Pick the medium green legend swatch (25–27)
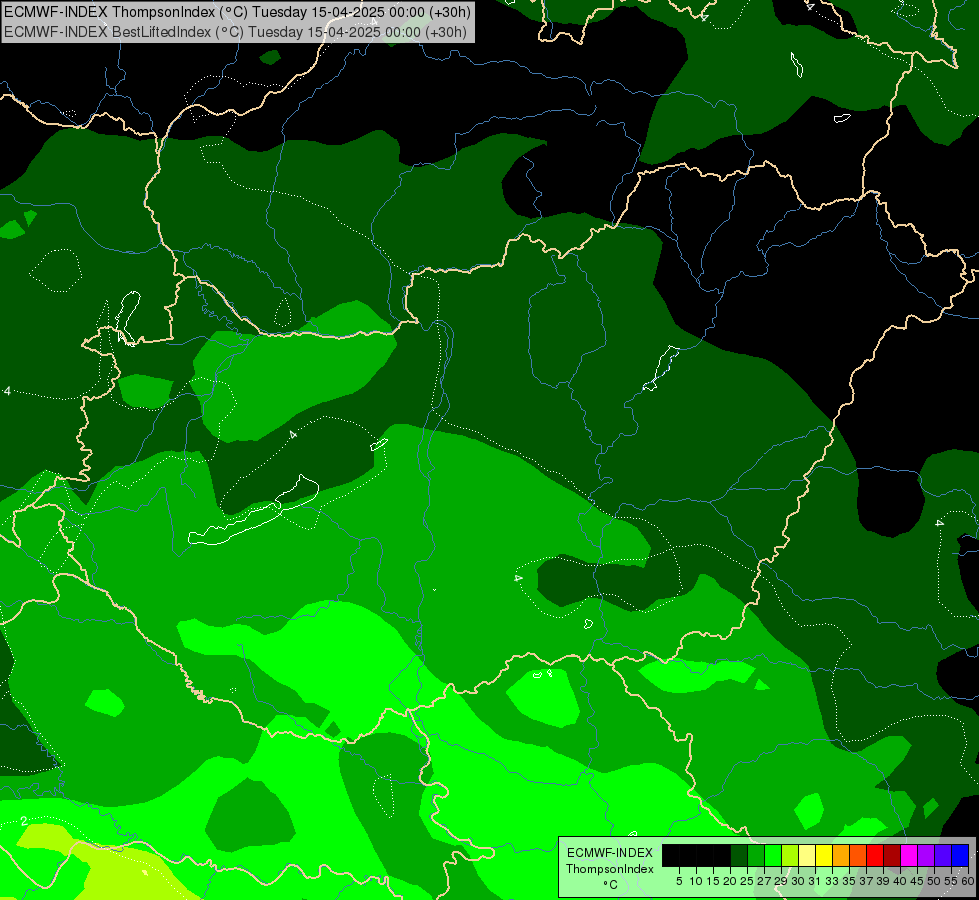The height and width of the screenshot is (900, 979). point(755,855)
